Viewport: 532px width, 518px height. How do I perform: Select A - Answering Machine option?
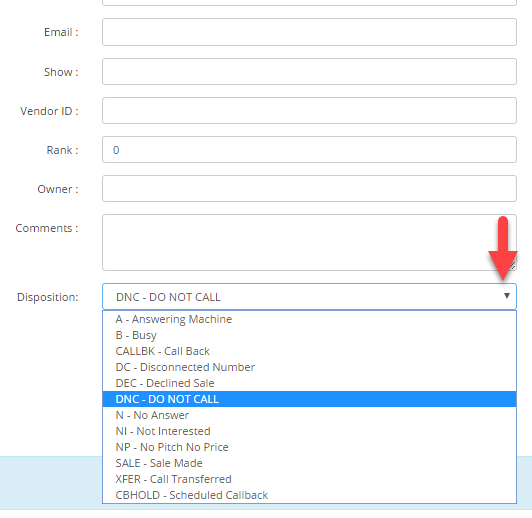coord(309,319)
